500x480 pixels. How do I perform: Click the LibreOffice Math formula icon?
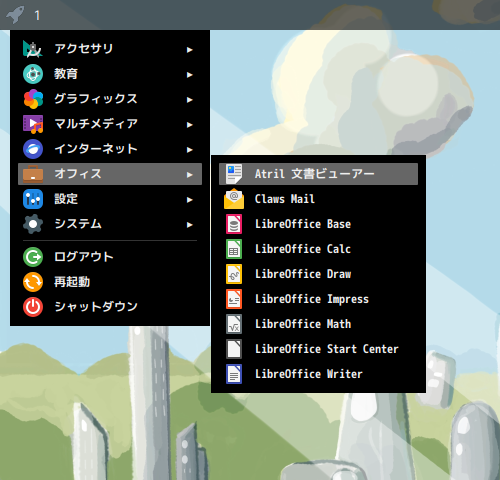[x=234, y=324]
